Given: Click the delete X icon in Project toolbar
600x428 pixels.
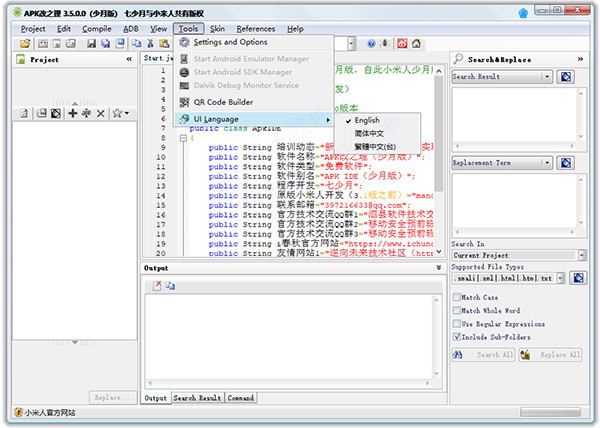Looking at the screenshot, I should 100,114.
